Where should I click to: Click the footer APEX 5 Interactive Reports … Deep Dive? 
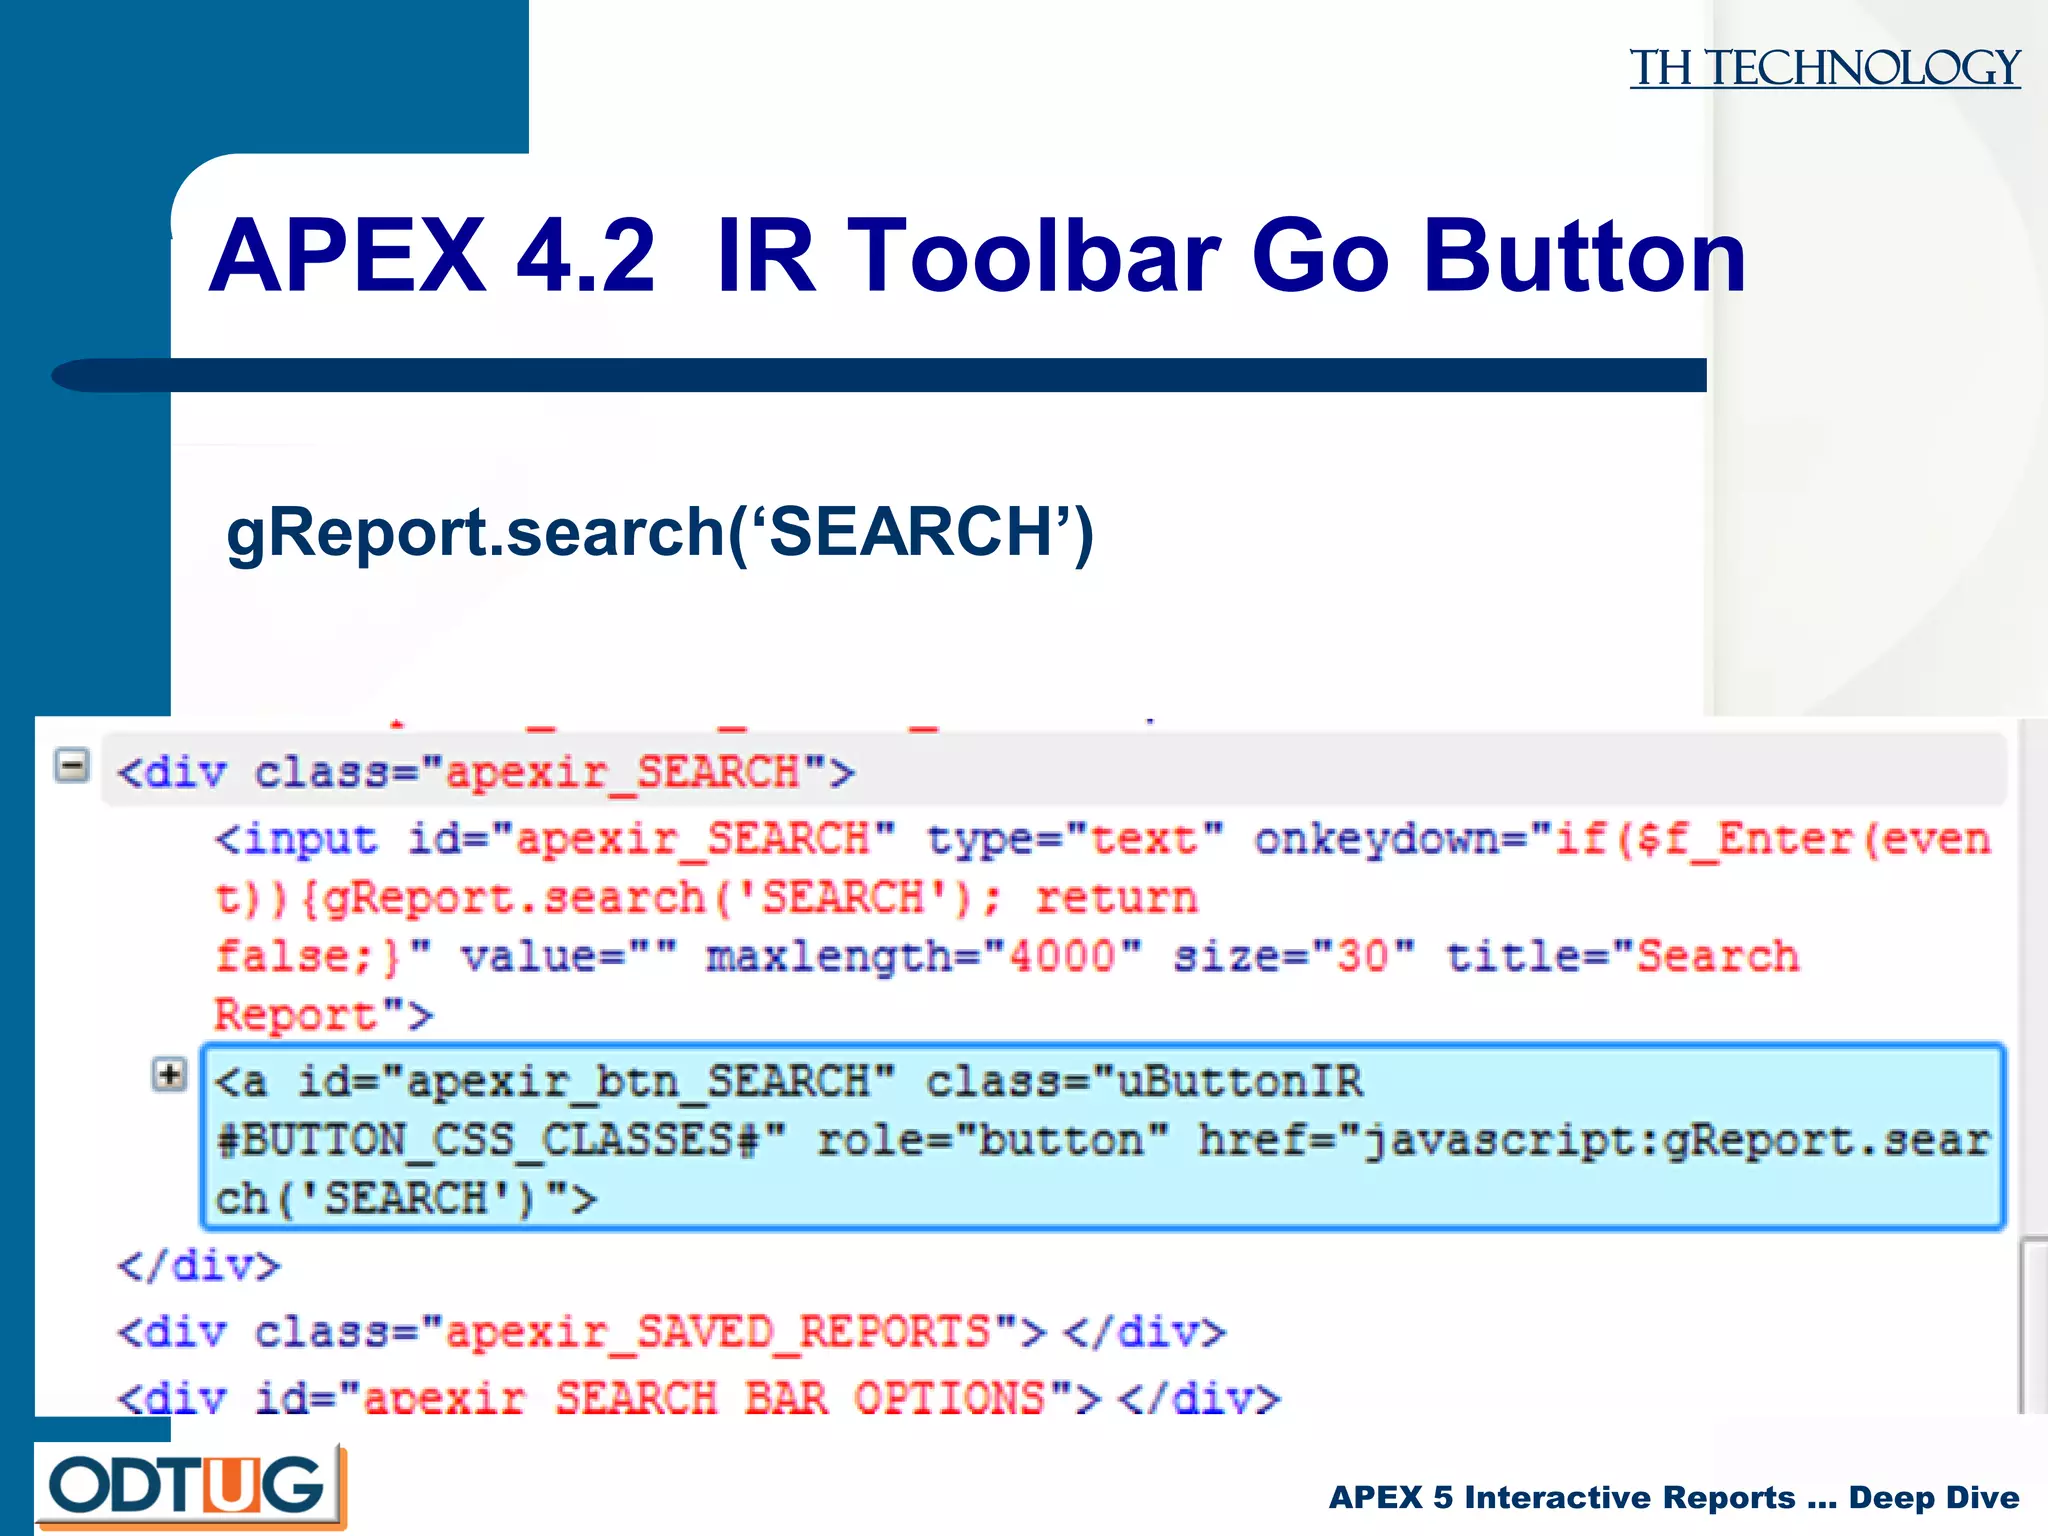click(1674, 1497)
